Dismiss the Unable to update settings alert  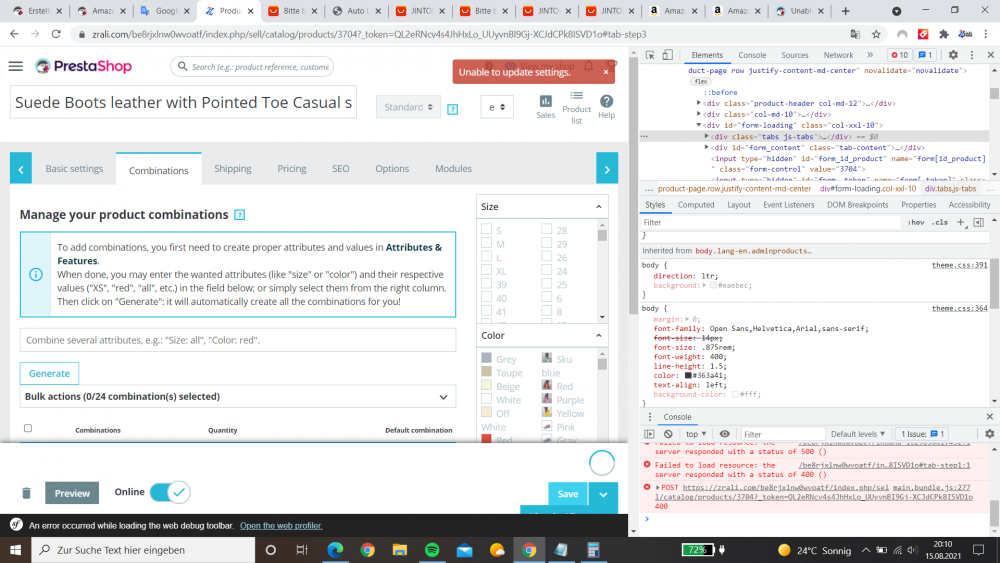(606, 72)
